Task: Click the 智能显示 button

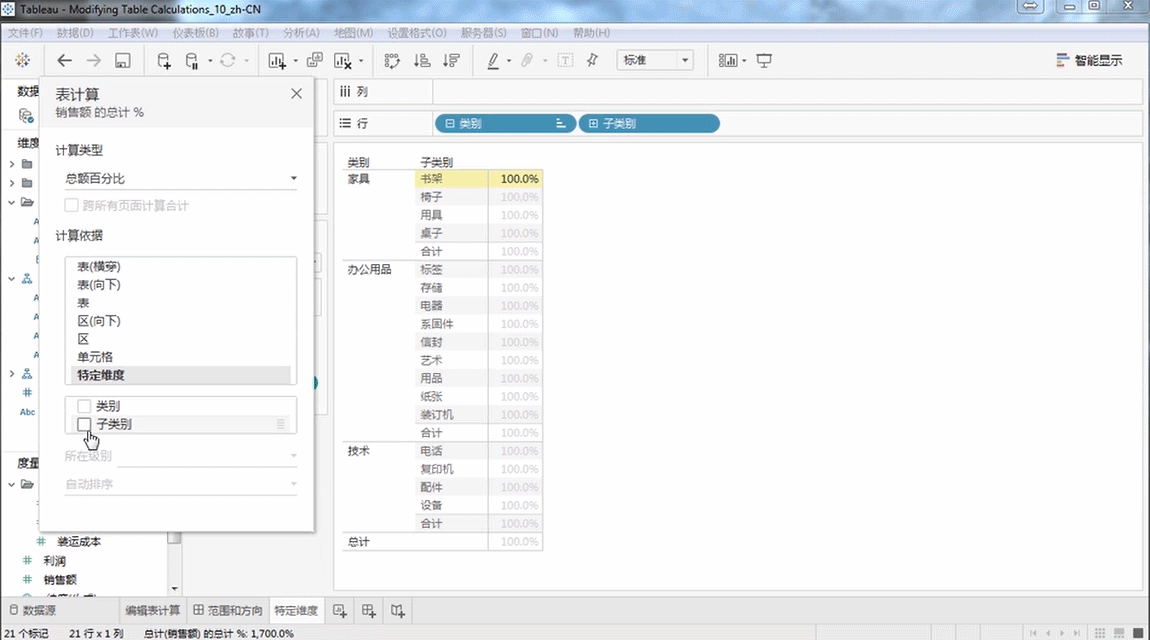Action: pyautogui.click(x=1089, y=61)
